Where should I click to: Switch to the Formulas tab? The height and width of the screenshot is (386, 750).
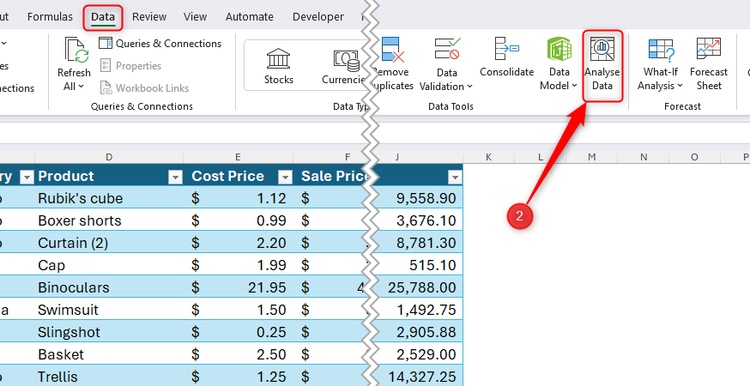click(x=50, y=17)
